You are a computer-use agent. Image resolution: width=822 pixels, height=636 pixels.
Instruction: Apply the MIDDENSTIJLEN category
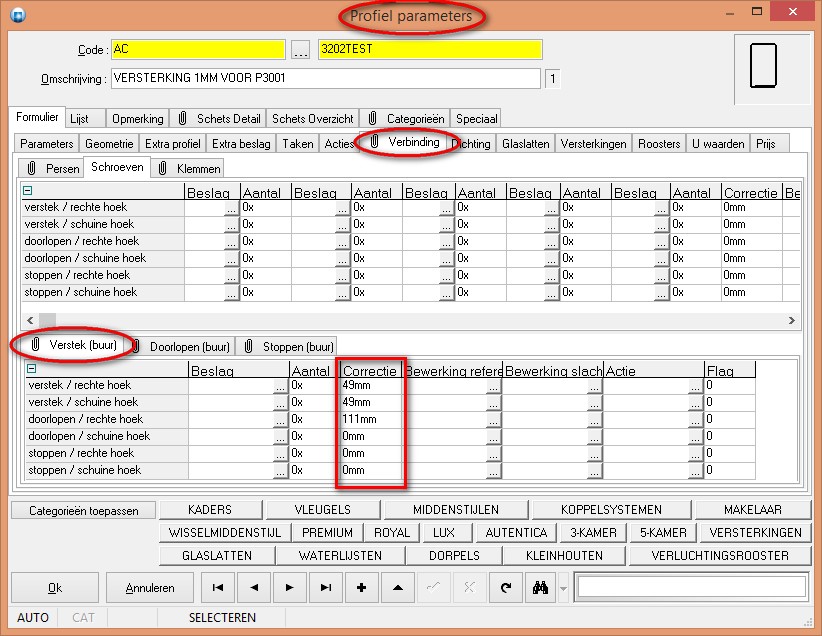(456, 510)
